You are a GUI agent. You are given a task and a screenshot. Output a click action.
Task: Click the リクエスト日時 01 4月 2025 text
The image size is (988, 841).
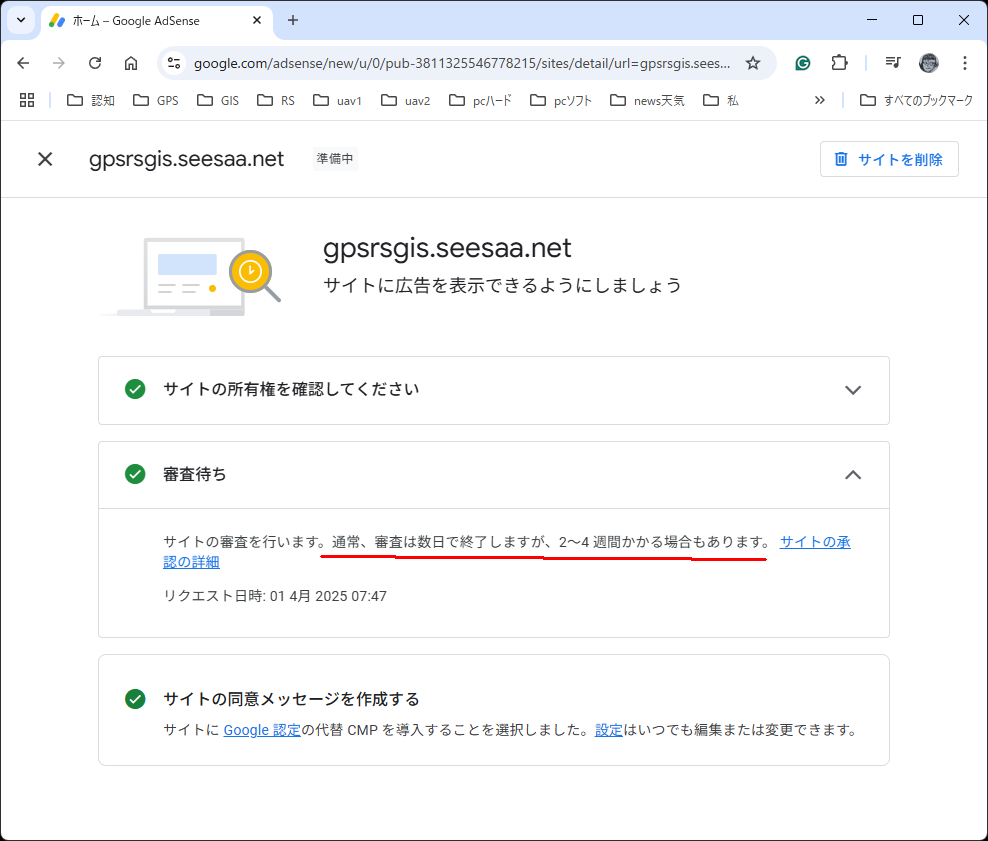click(275, 596)
